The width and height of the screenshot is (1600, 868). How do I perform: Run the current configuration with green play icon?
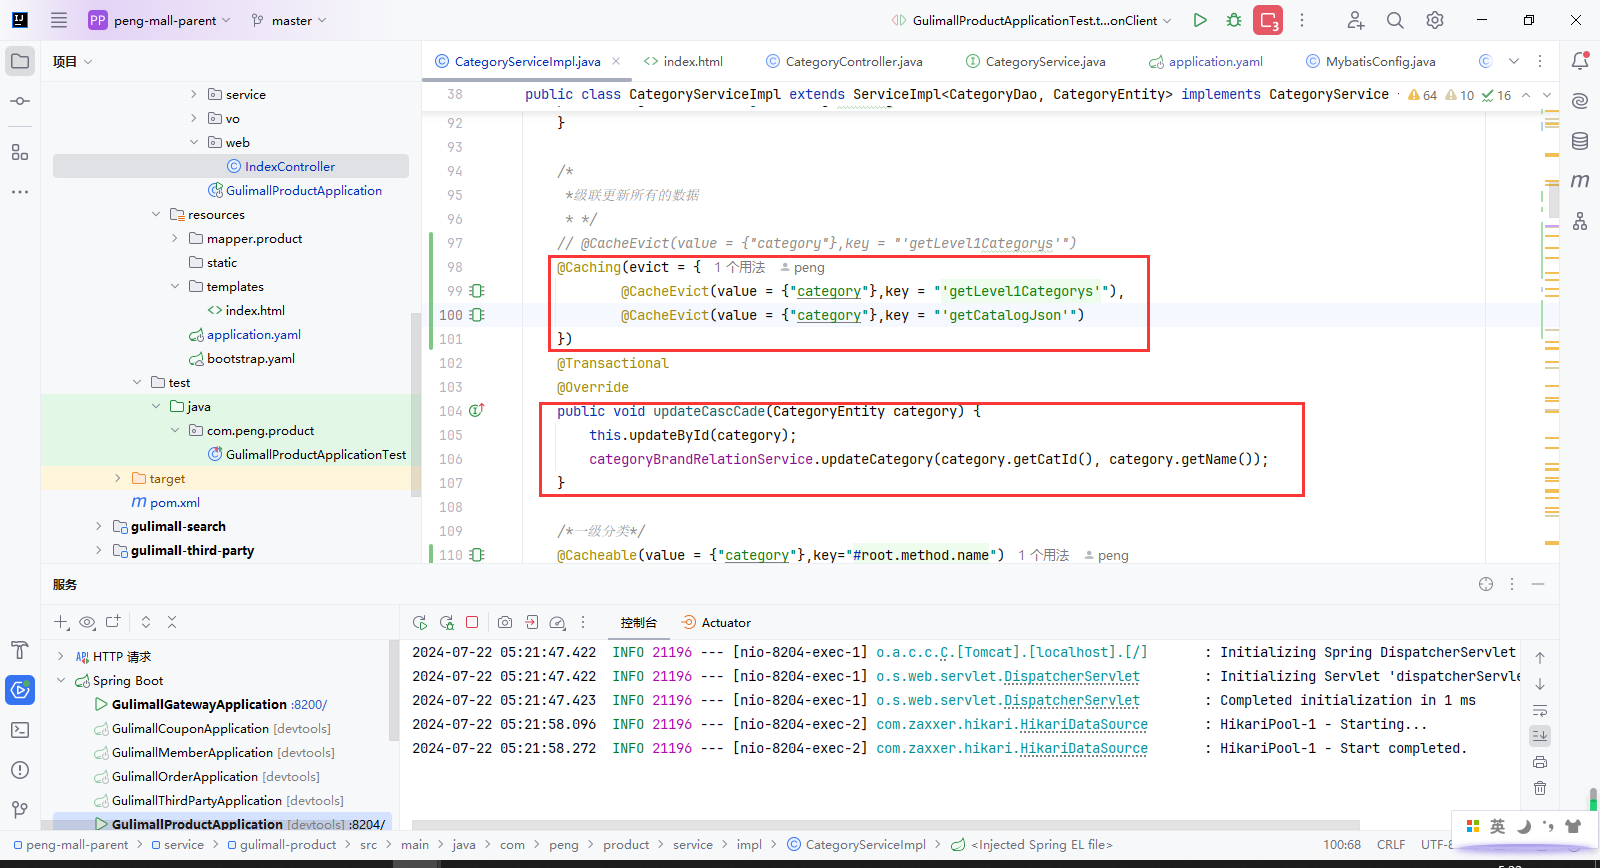click(x=1200, y=20)
